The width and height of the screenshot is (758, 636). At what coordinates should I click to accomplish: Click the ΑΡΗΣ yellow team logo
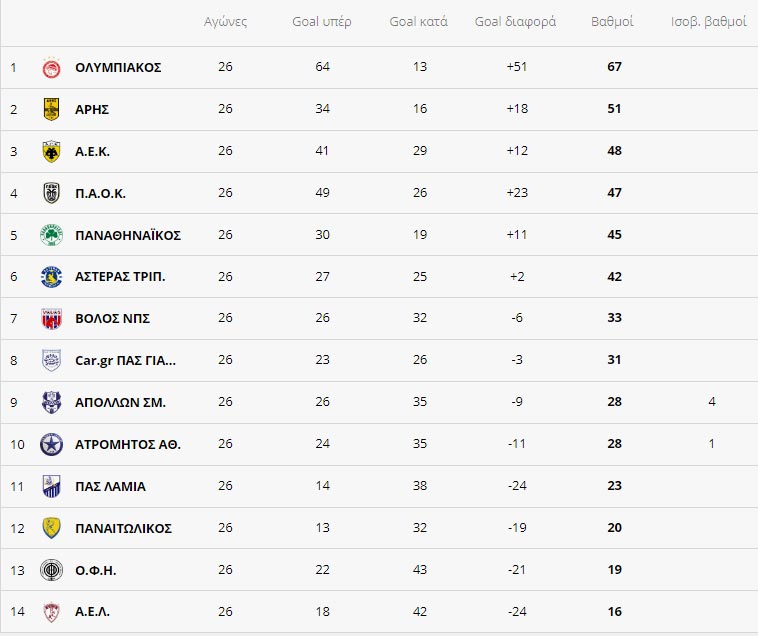point(51,109)
